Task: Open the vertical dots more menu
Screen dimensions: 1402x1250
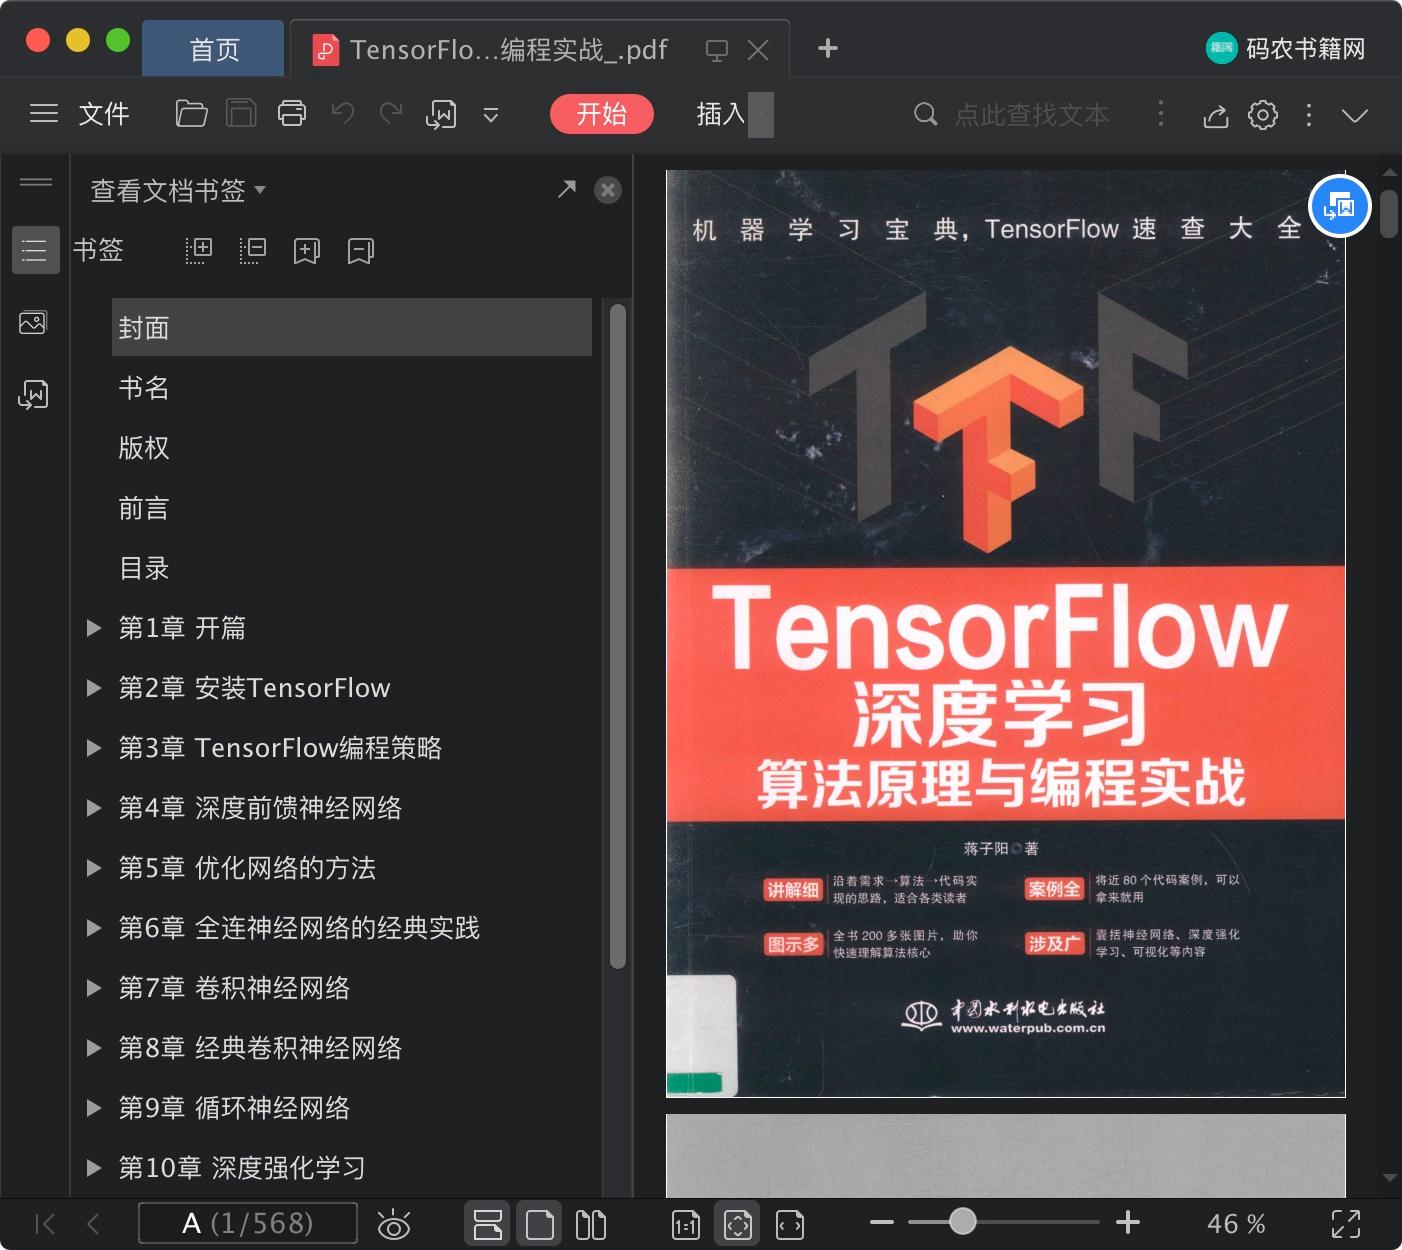Action: (x=1309, y=115)
